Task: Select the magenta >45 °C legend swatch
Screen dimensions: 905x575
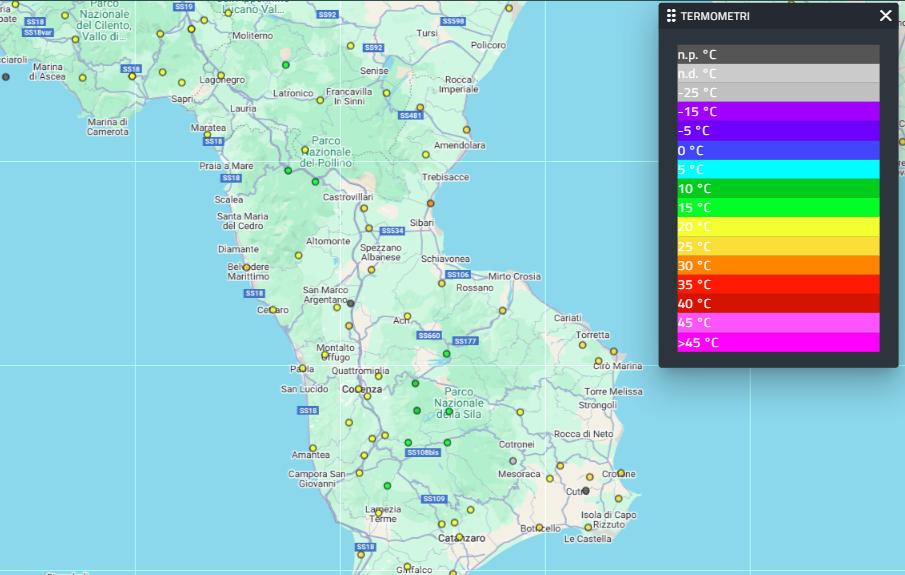Action: click(x=778, y=342)
